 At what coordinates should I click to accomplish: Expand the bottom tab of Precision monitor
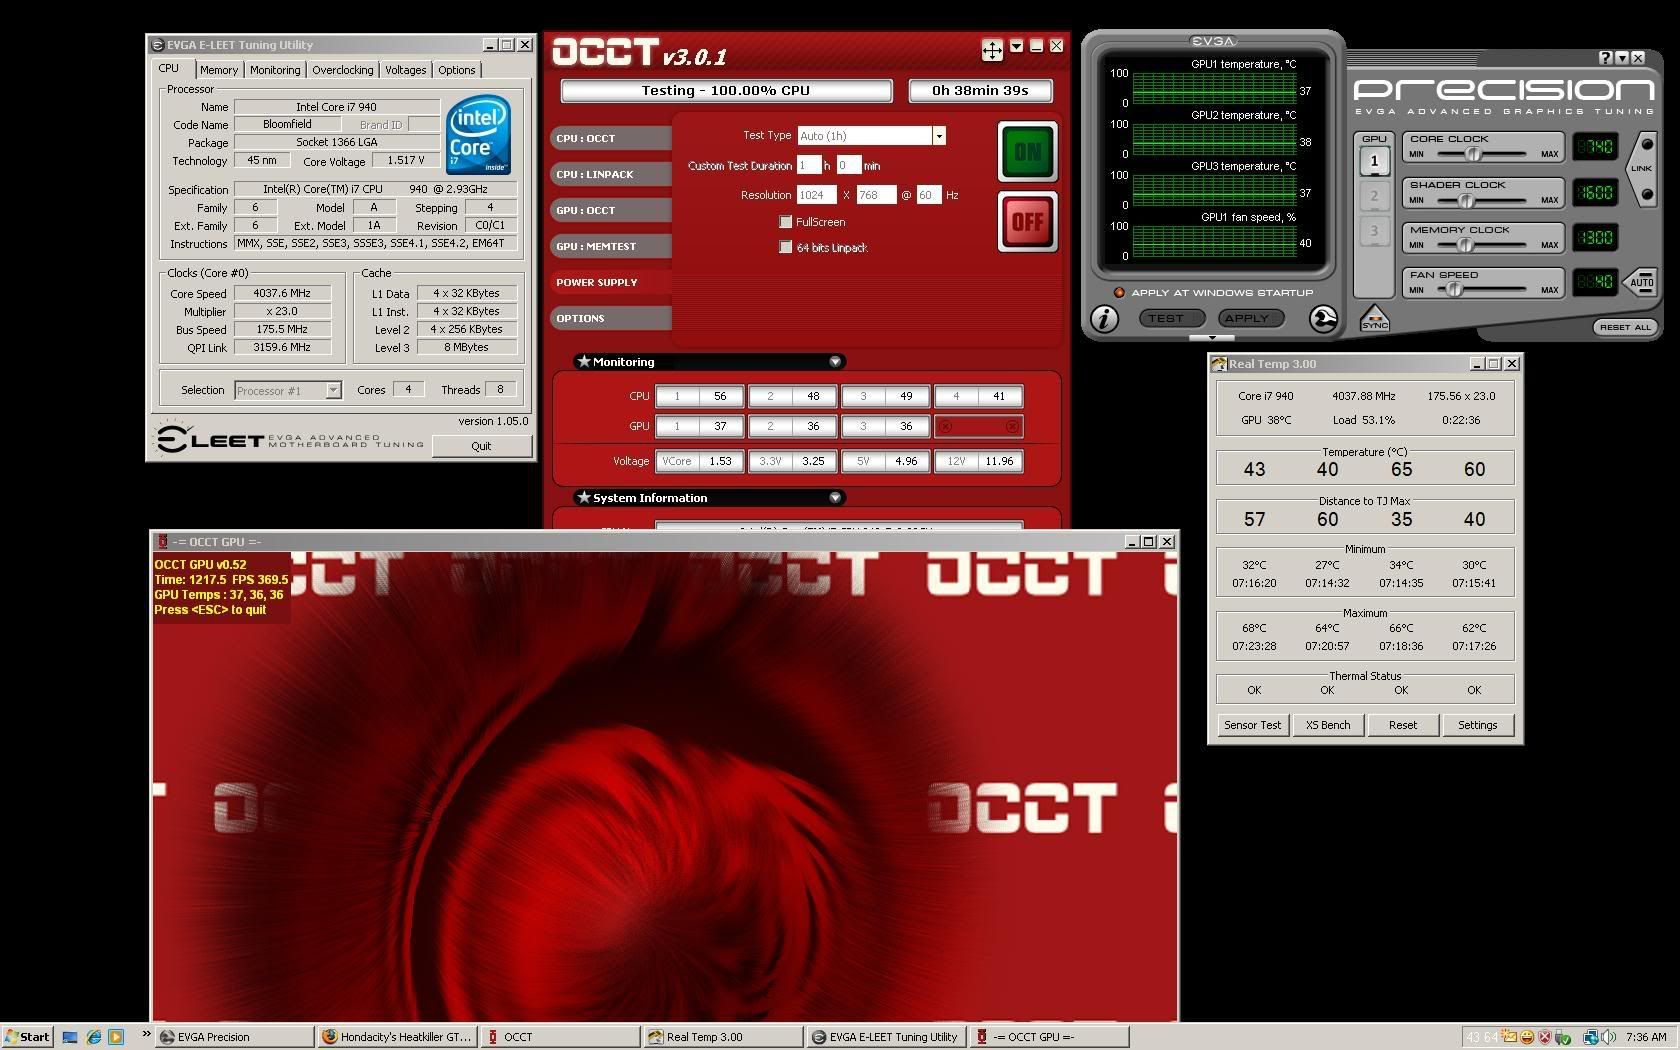[x=1211, y=339]
